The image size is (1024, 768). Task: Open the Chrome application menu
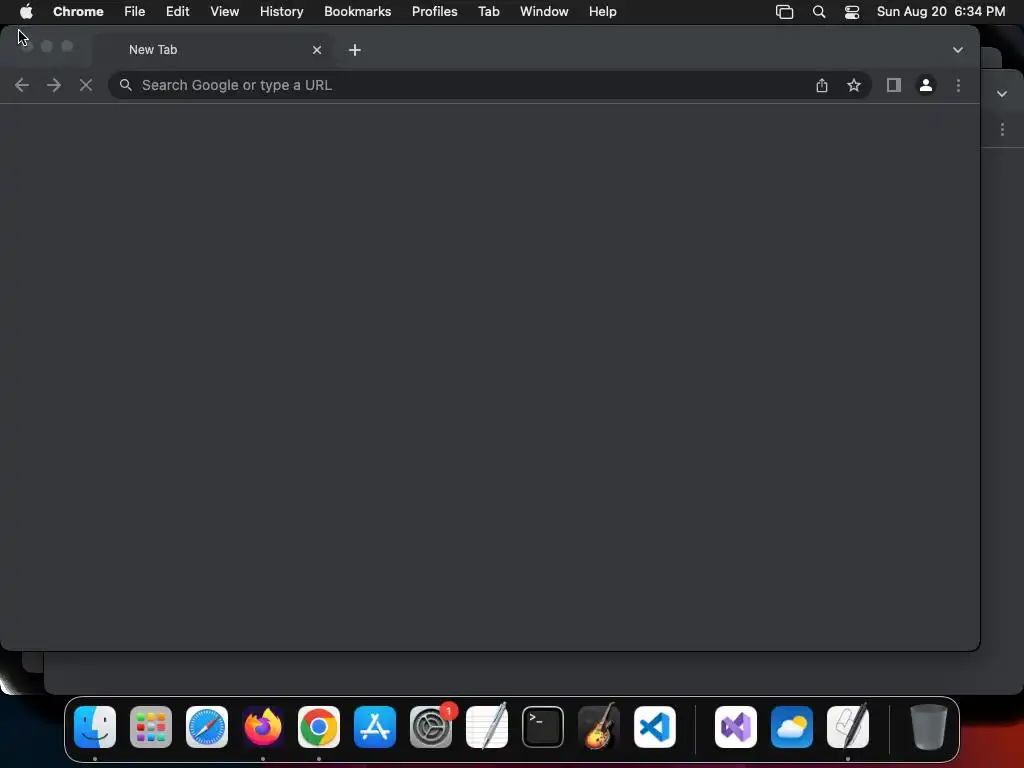click(x=78, y=11)
